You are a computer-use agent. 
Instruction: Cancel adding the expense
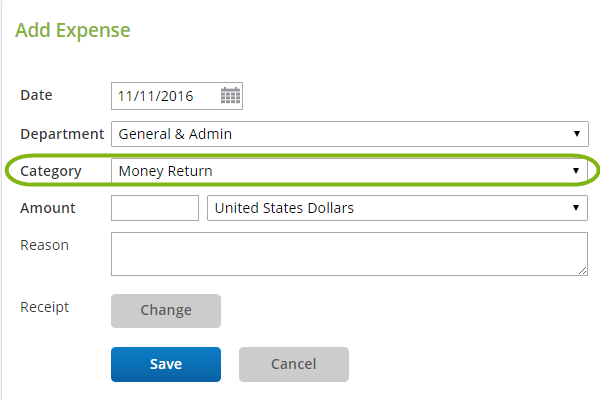pos(294,364)
